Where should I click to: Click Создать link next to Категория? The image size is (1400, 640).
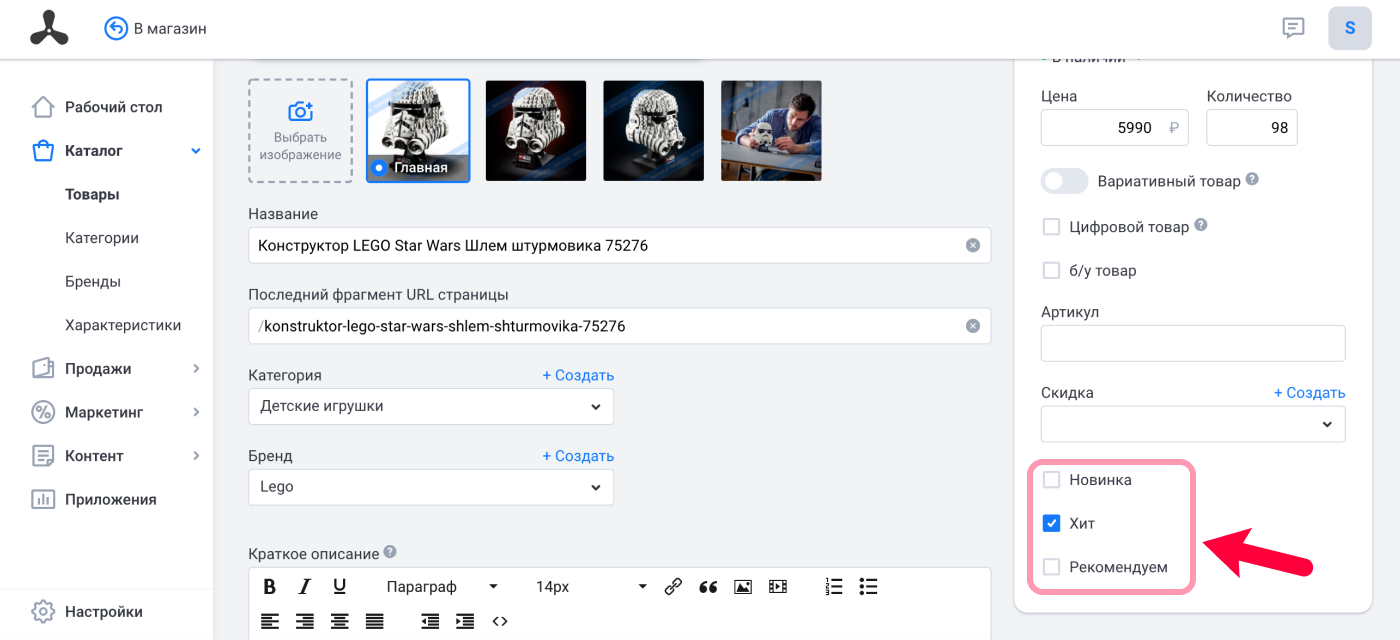[x=578, y=375]
